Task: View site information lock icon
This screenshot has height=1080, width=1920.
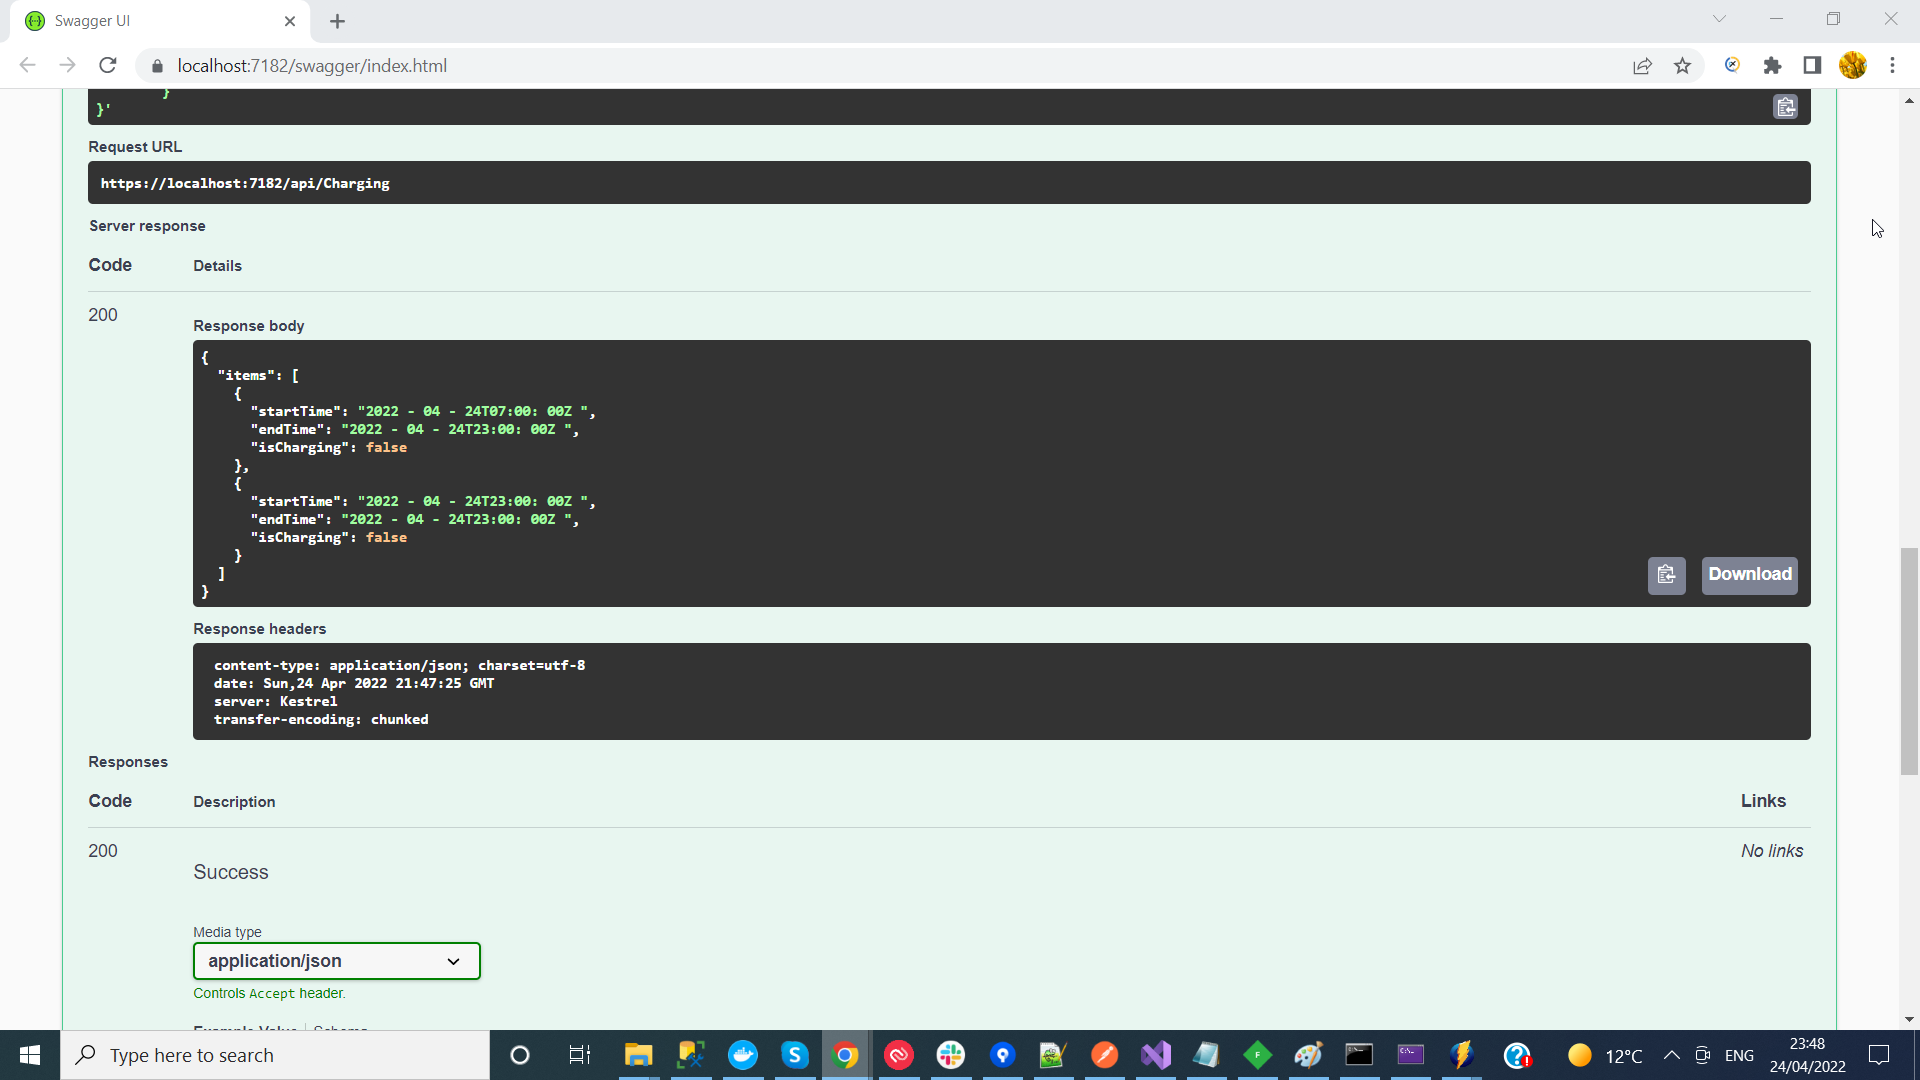Action: click(x=157, y=66)
